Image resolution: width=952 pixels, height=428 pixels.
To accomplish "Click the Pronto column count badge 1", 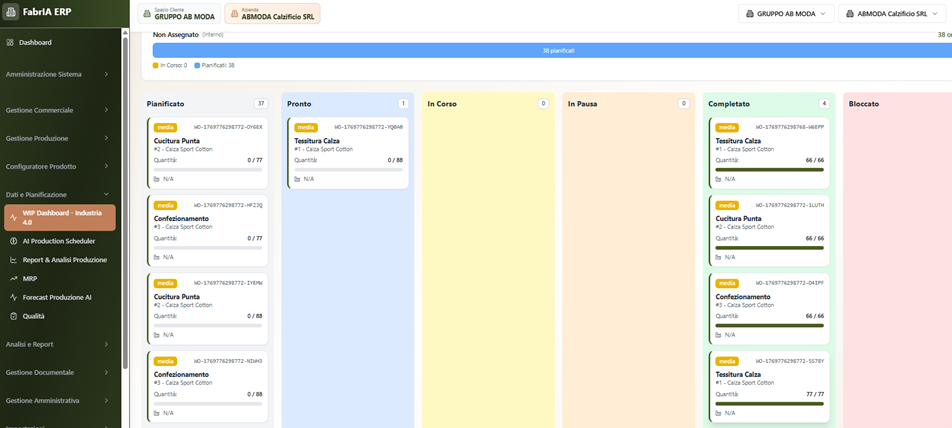I will click(x=403, y=104).
